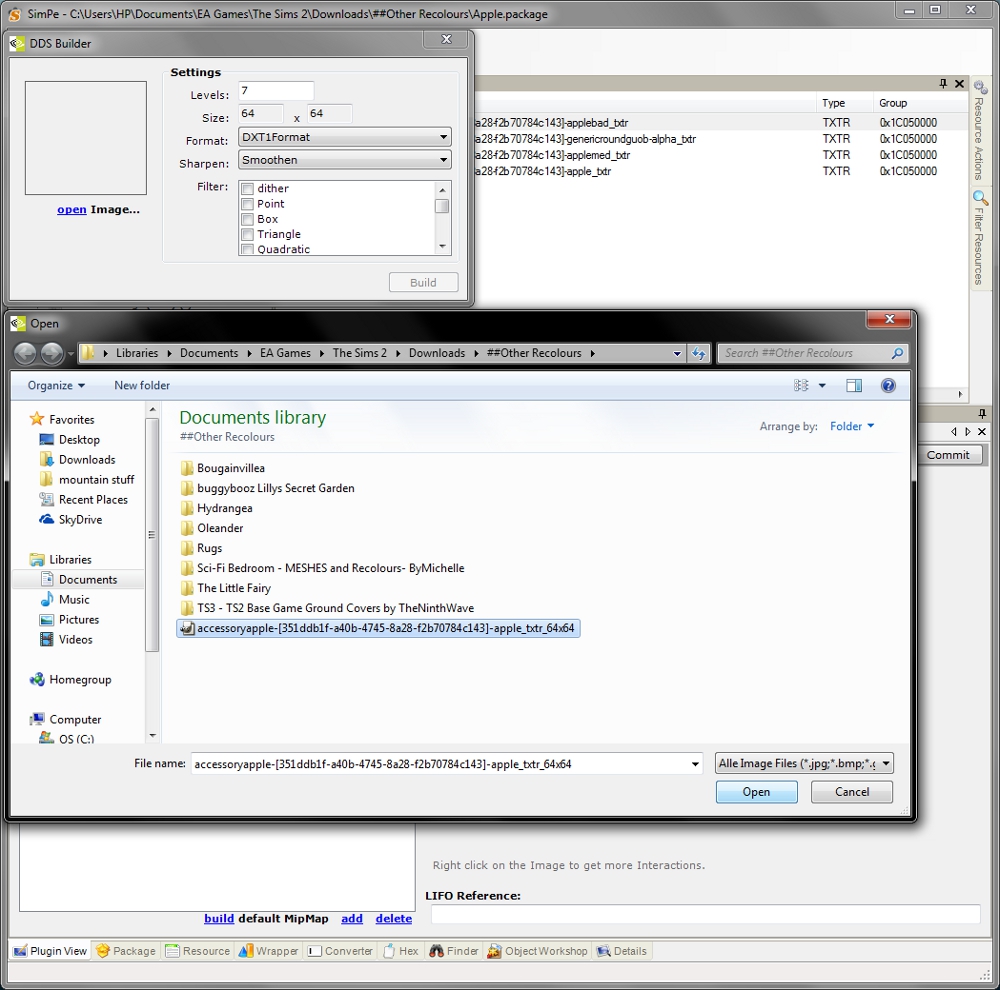
Task: Enable the dither filter checkbox
Action: click(x=247, y=189)
